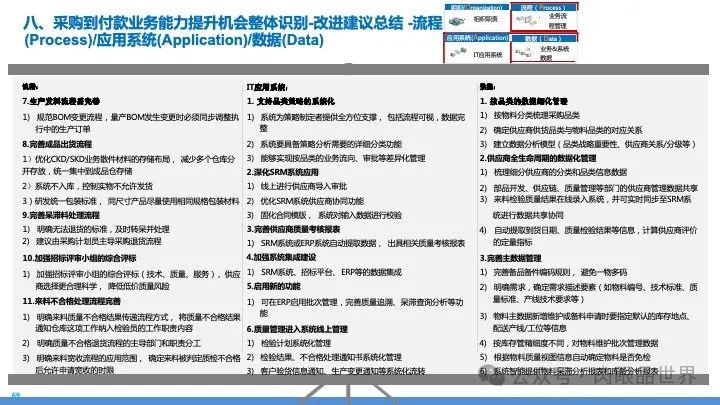Click the Organization legend globe icon
Viewport: 720px width, 405px height.
[457, 21]
